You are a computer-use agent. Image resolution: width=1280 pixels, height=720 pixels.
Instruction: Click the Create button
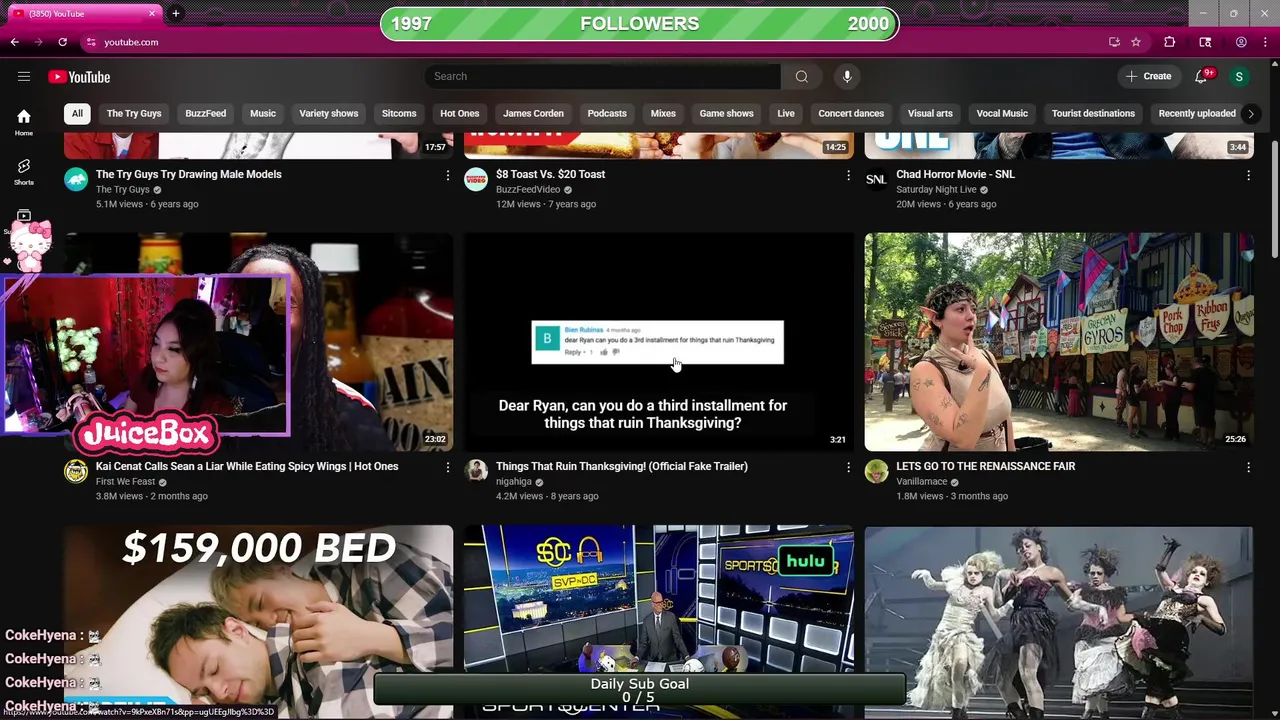coord(1148,76)
